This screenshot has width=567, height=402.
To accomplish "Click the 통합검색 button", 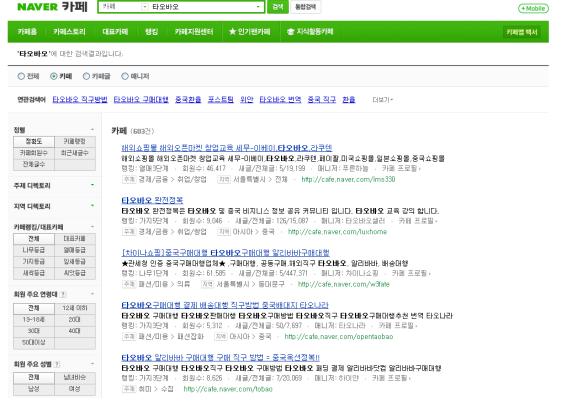I will (x=306, y=7).
